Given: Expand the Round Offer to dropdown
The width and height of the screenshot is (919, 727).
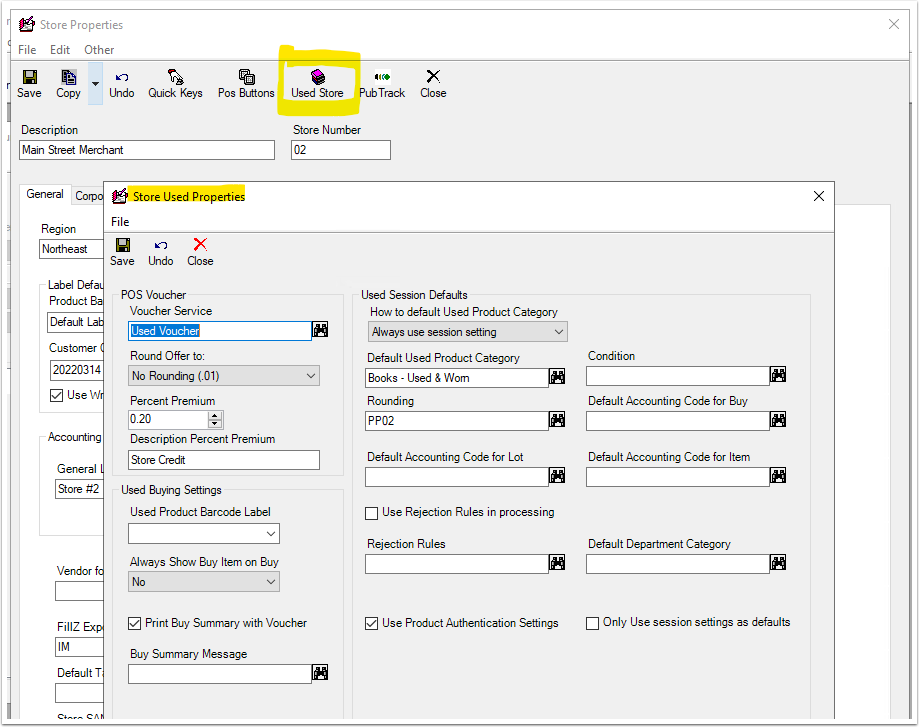Looking at the screenshot, I should tap(311, 376).
